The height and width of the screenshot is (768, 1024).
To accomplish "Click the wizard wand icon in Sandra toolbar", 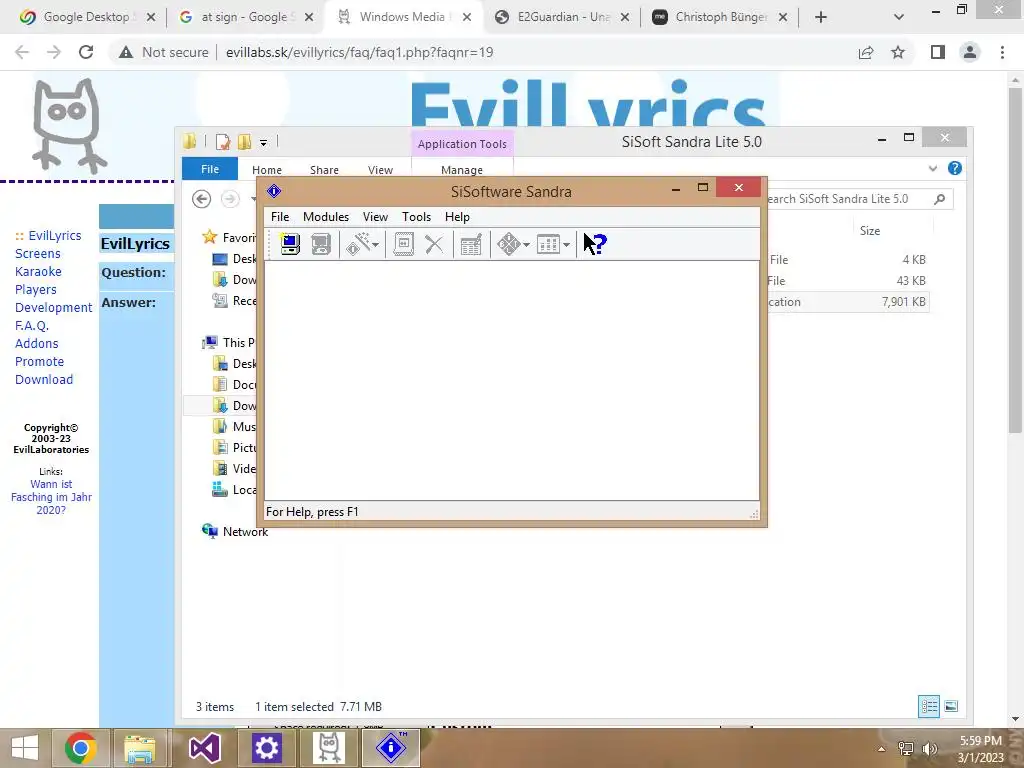I will point(358,244).
